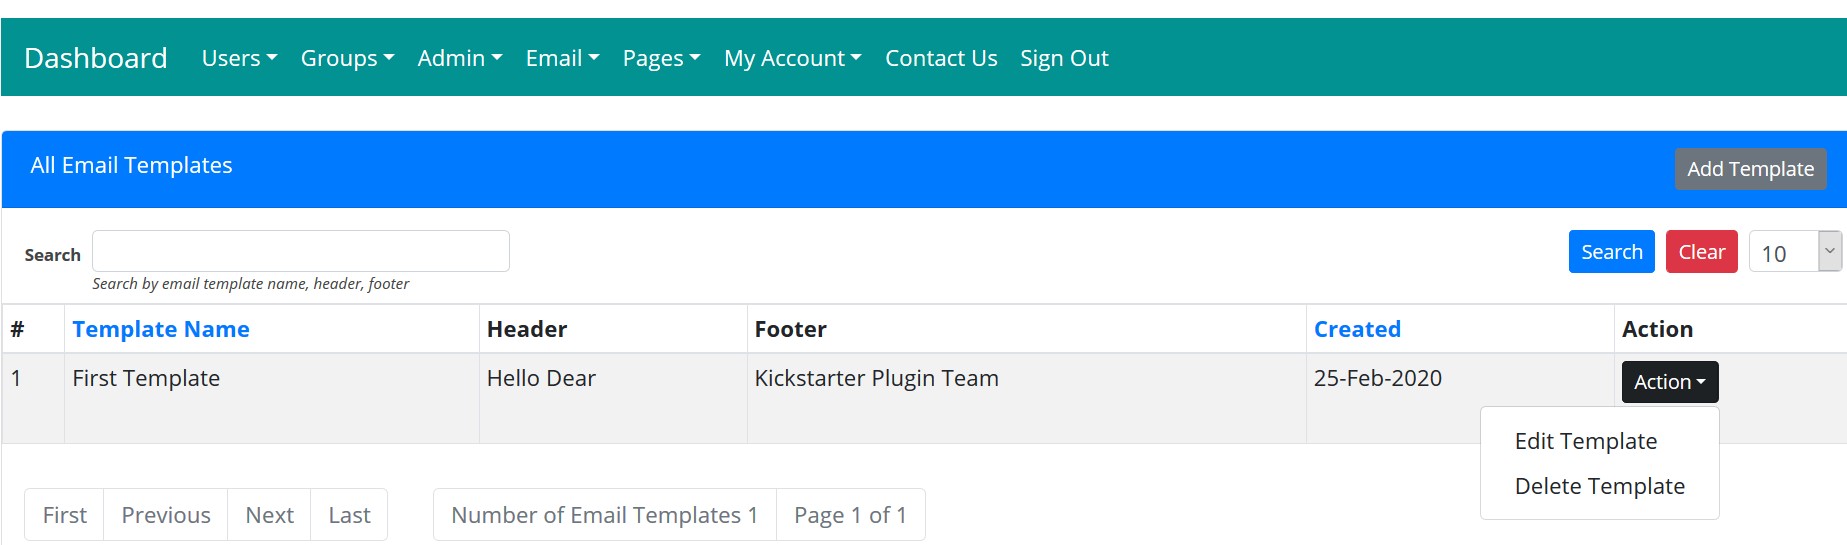Choose Edit Template from the menu
The image size is (1847, 545).
[x=1586, y=441]
